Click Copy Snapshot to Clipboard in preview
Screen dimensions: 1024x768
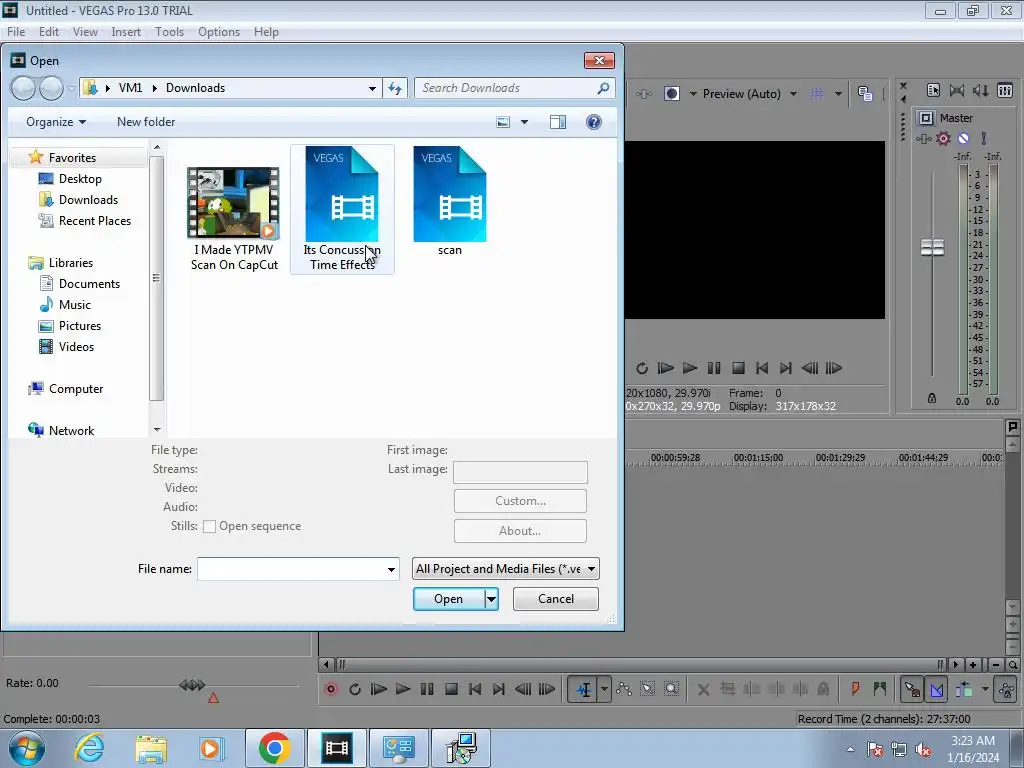pos(865,93)
